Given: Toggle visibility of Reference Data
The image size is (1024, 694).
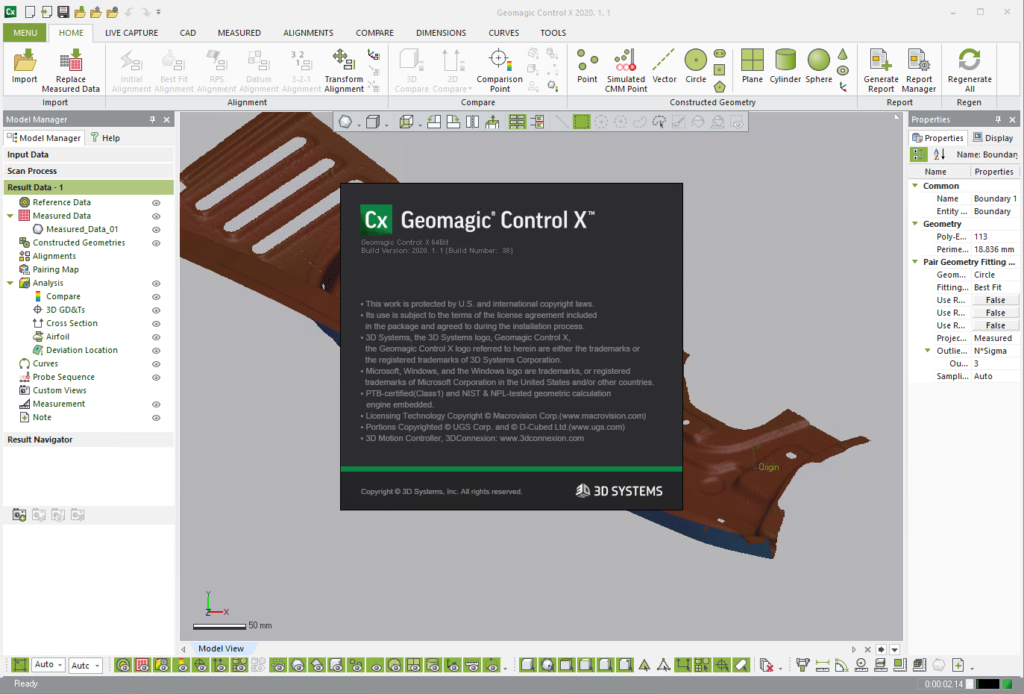Looking at the screenshot, I should [156, 203].
